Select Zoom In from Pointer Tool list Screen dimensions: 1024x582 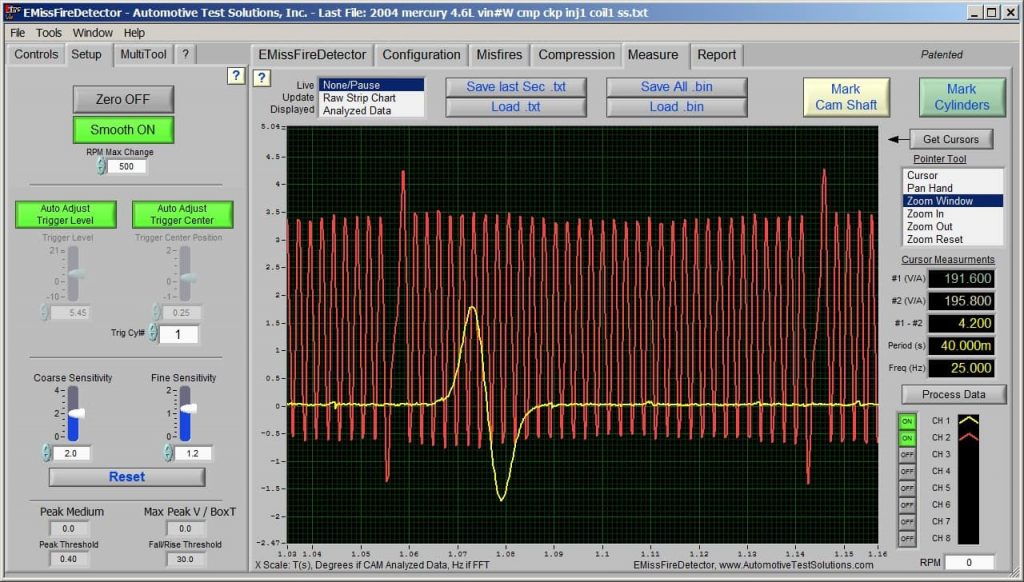click(x=925, y=214)
